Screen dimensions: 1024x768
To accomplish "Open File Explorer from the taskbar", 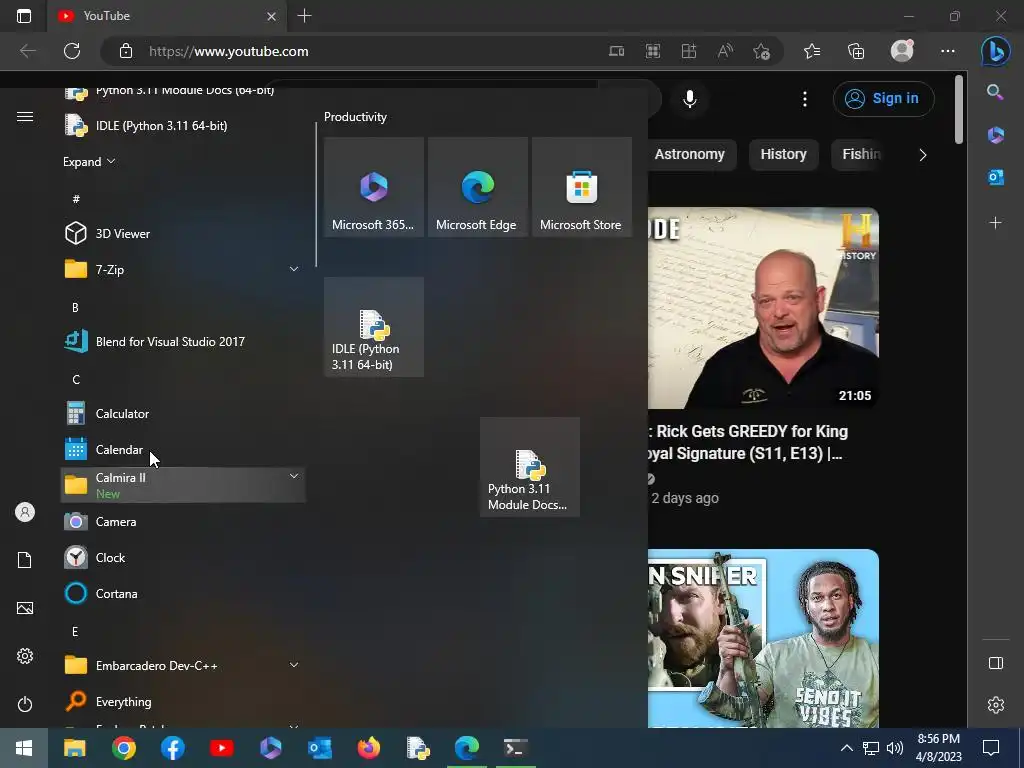I will pos(74,748).
